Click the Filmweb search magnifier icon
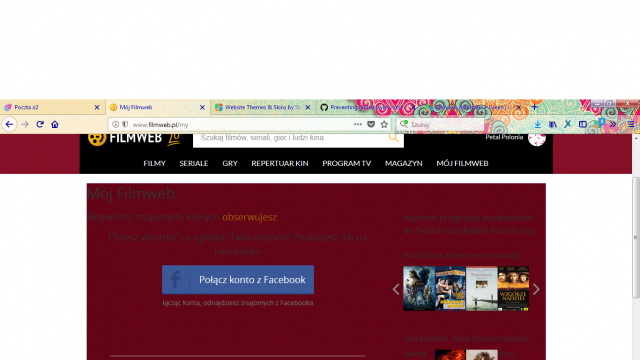The width and height of the screenshot is (640, 360). pos(393,138)
